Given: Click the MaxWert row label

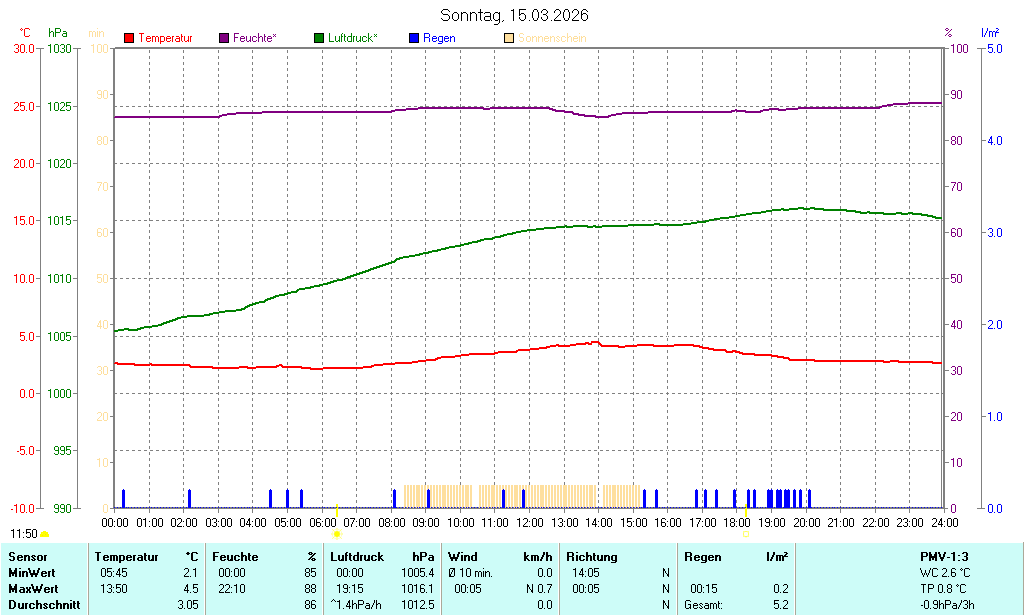Looking at the screenshot, I should click(33, 589).
